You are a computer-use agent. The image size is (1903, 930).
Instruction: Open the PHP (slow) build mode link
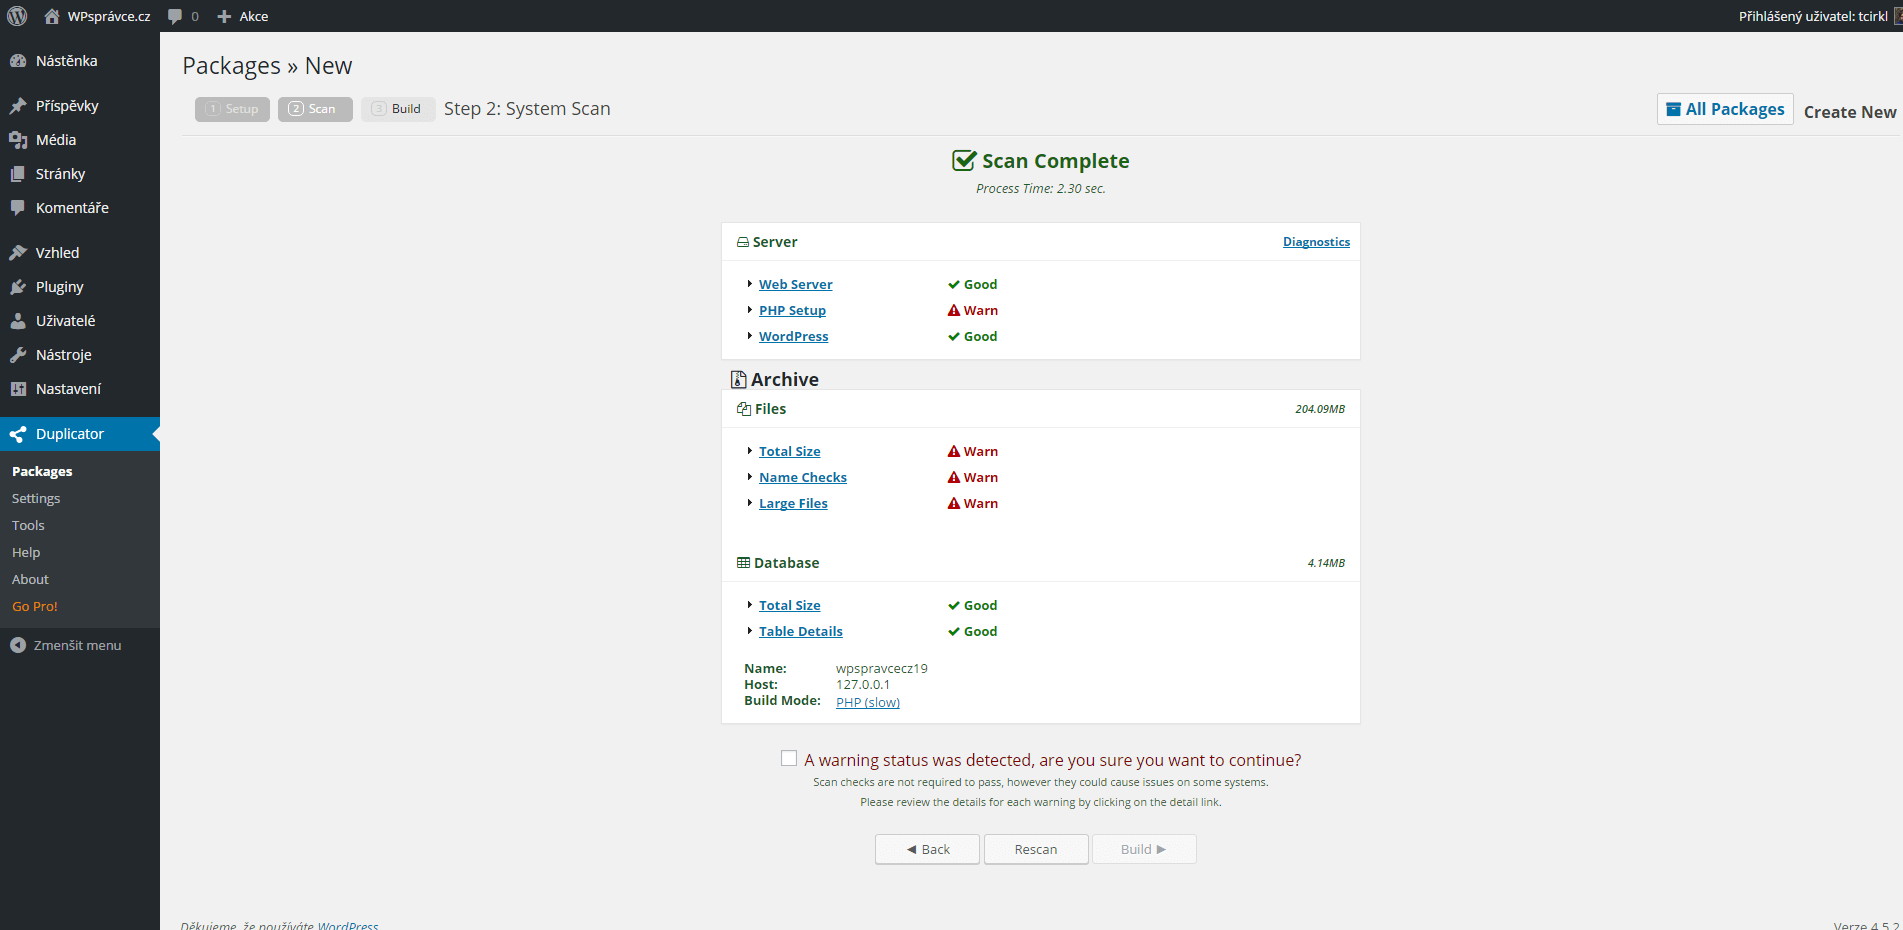(x=868, y=702)
